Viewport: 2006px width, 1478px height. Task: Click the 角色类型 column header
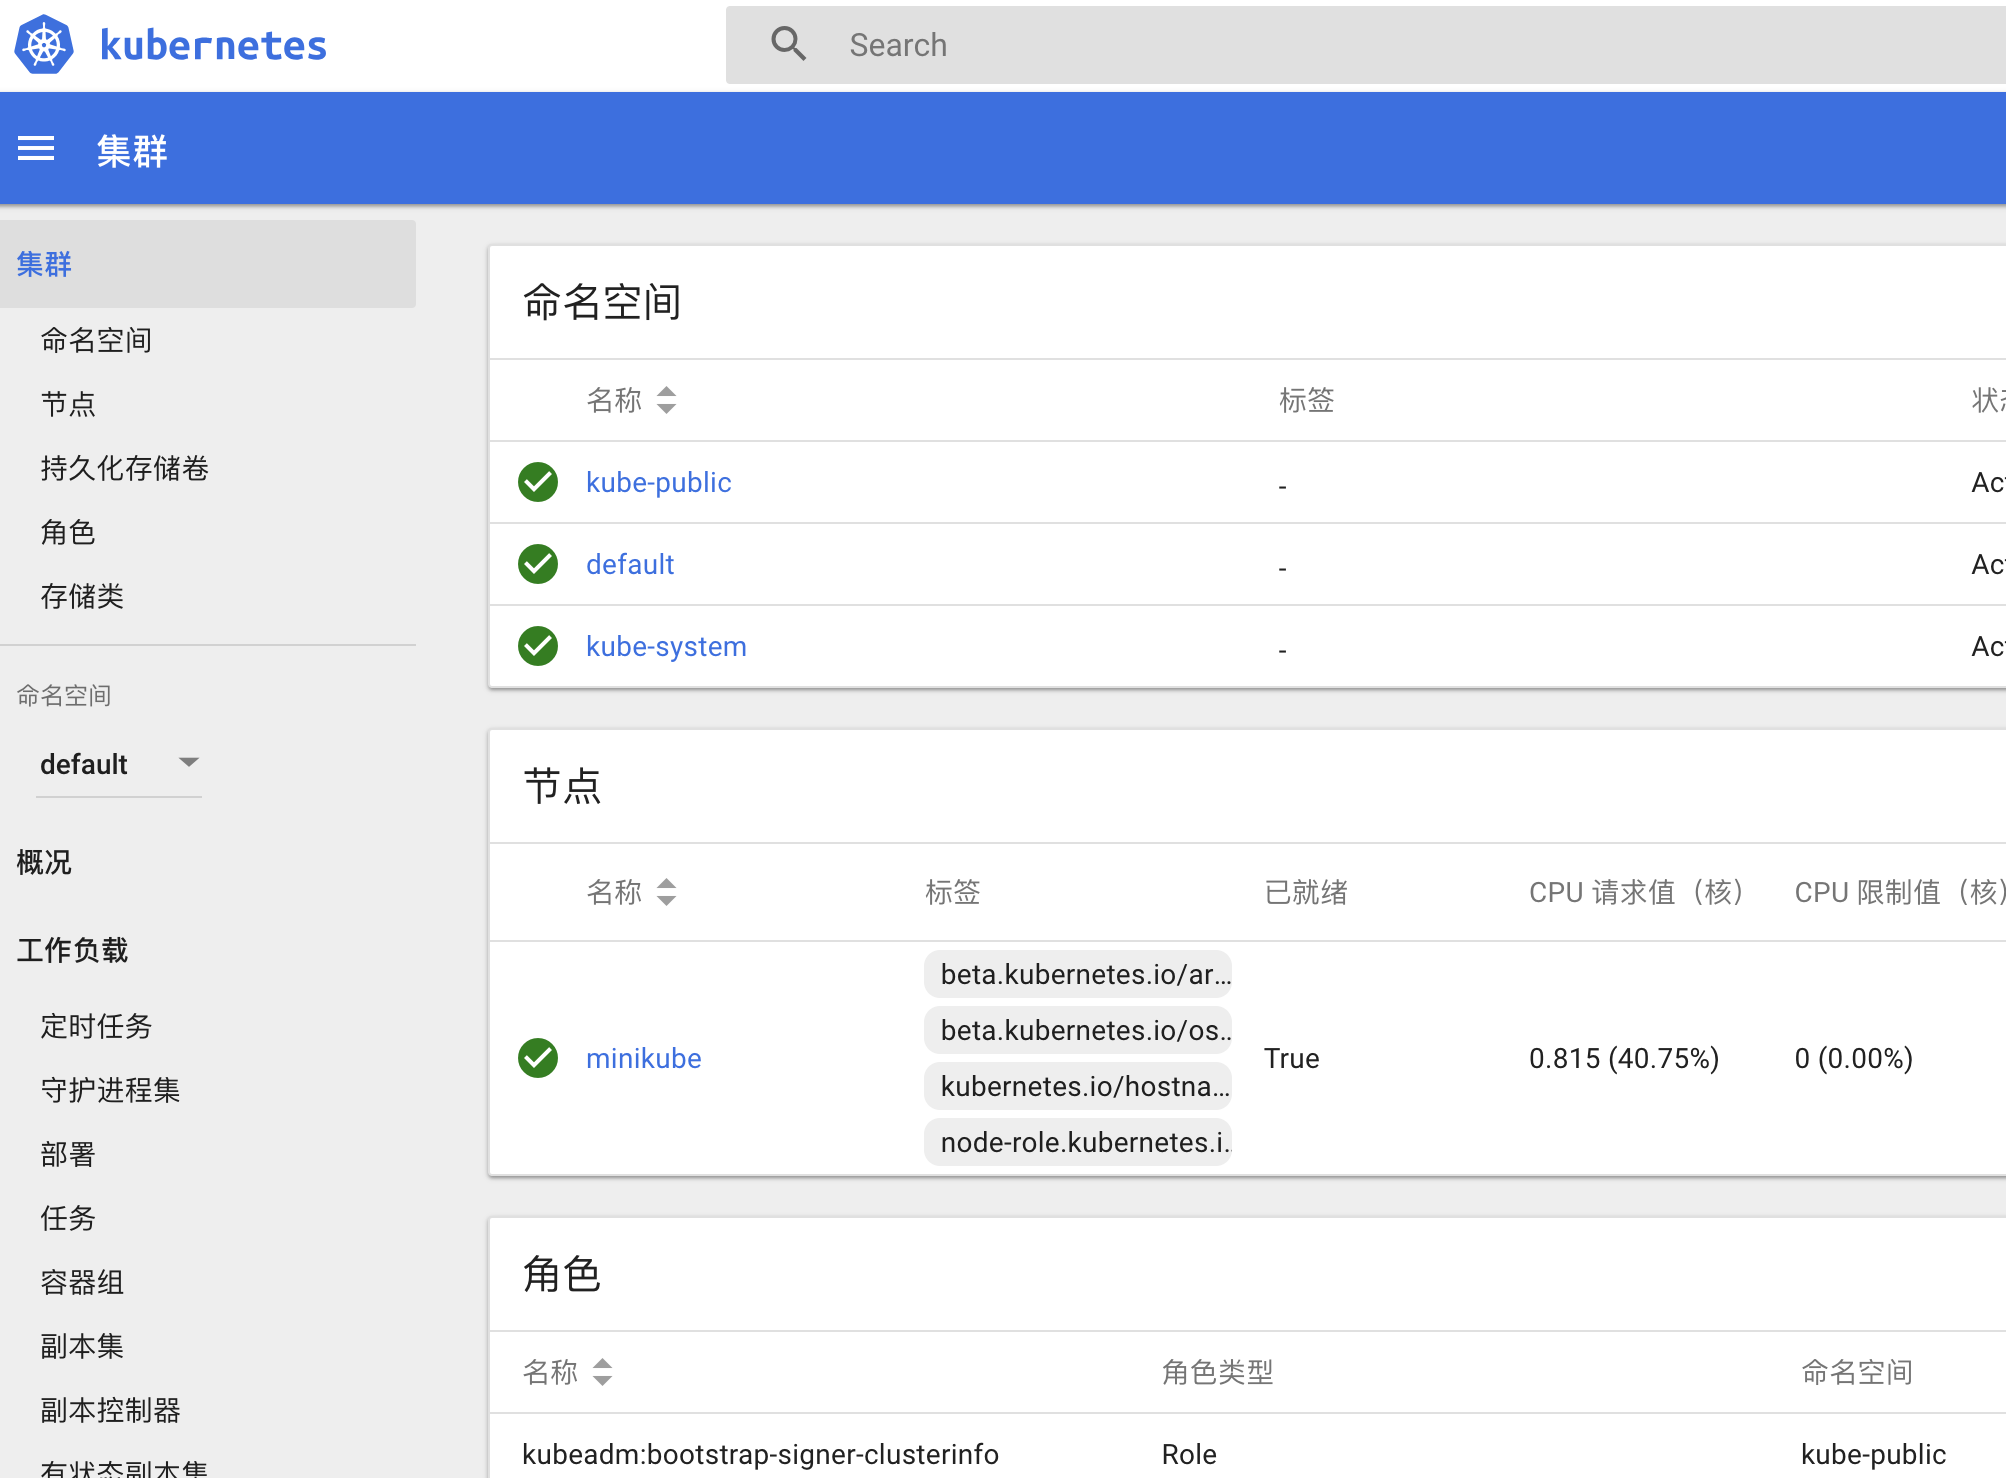(1218, 1372)
